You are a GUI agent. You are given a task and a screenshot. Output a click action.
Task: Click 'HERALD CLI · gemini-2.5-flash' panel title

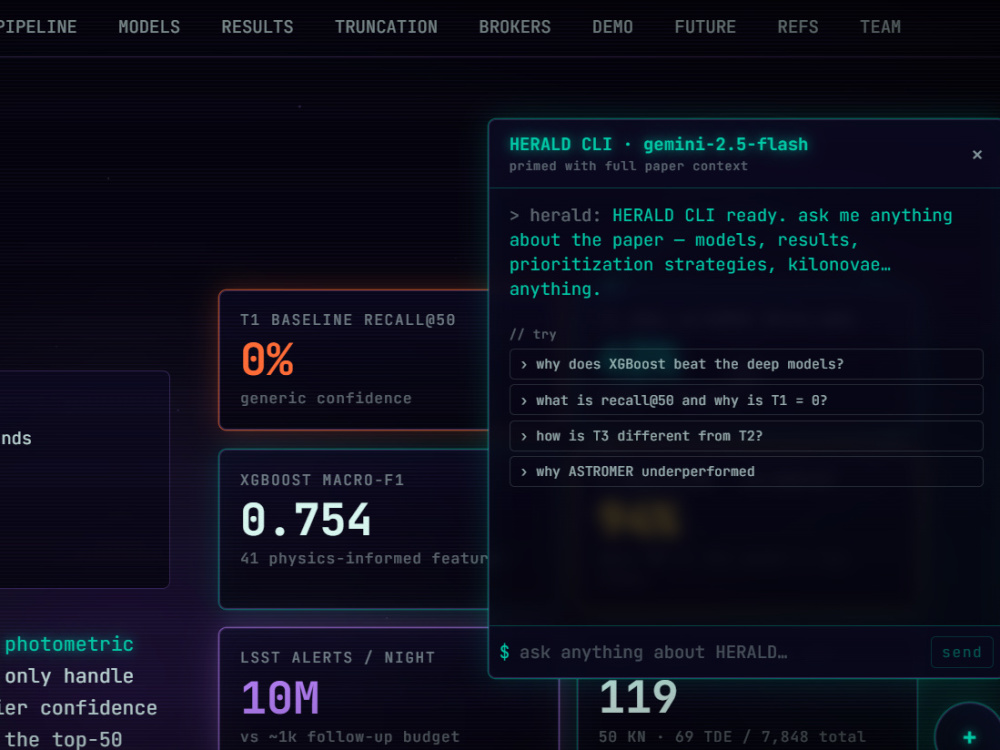click(x=658, y=144)
